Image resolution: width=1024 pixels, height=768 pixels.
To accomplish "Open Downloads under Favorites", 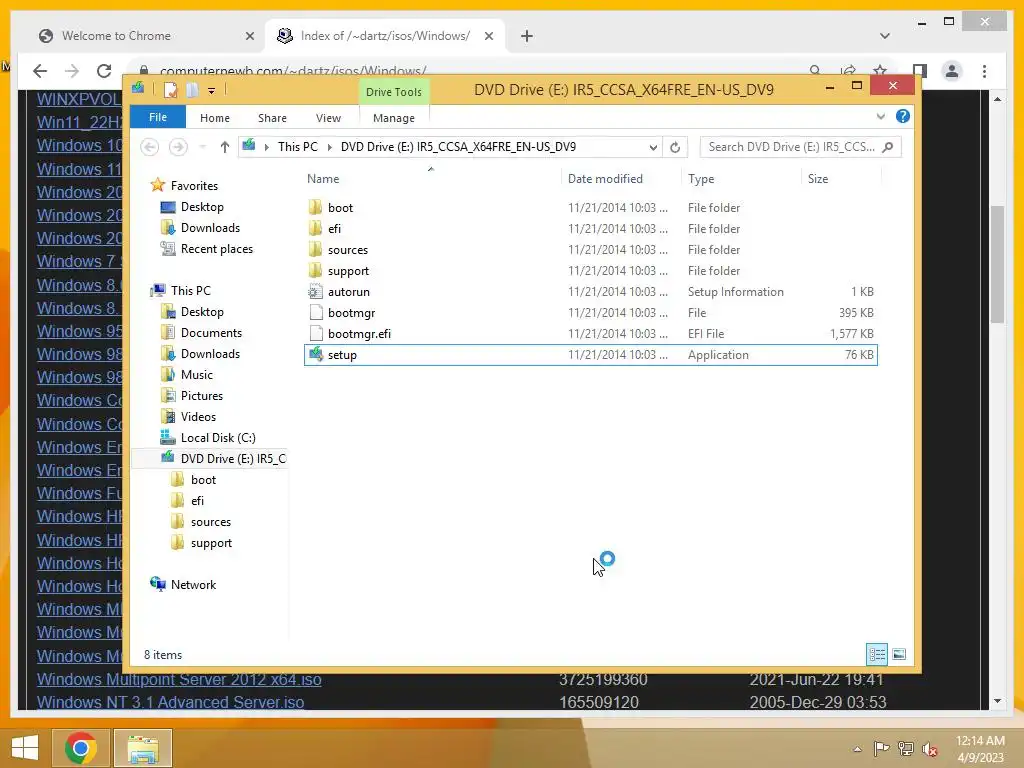I will pos(210,228).
